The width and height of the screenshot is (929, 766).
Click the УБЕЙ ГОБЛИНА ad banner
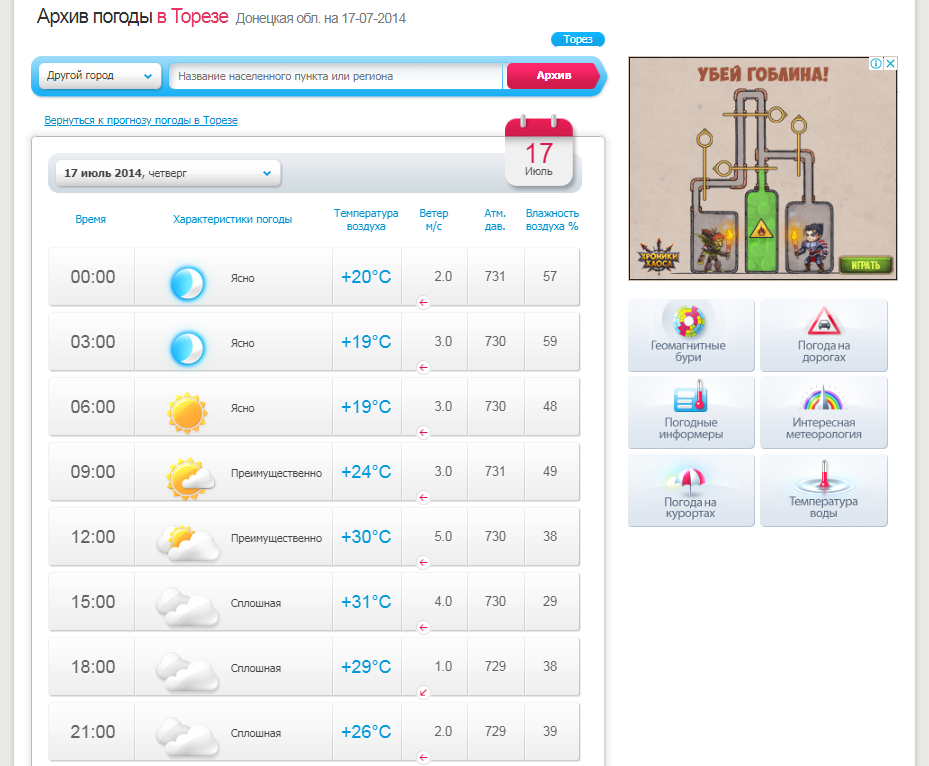(763, 168)
